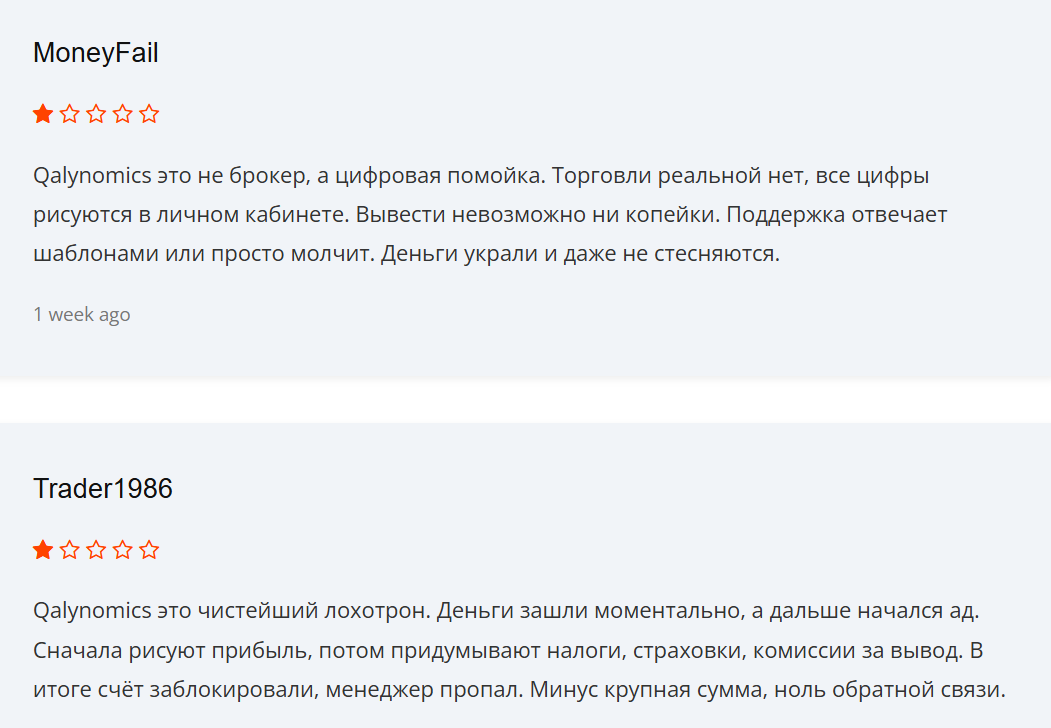Open the Trader1986 reviewer name
The height and width of the screenshot is (728, 1051).
103,489
